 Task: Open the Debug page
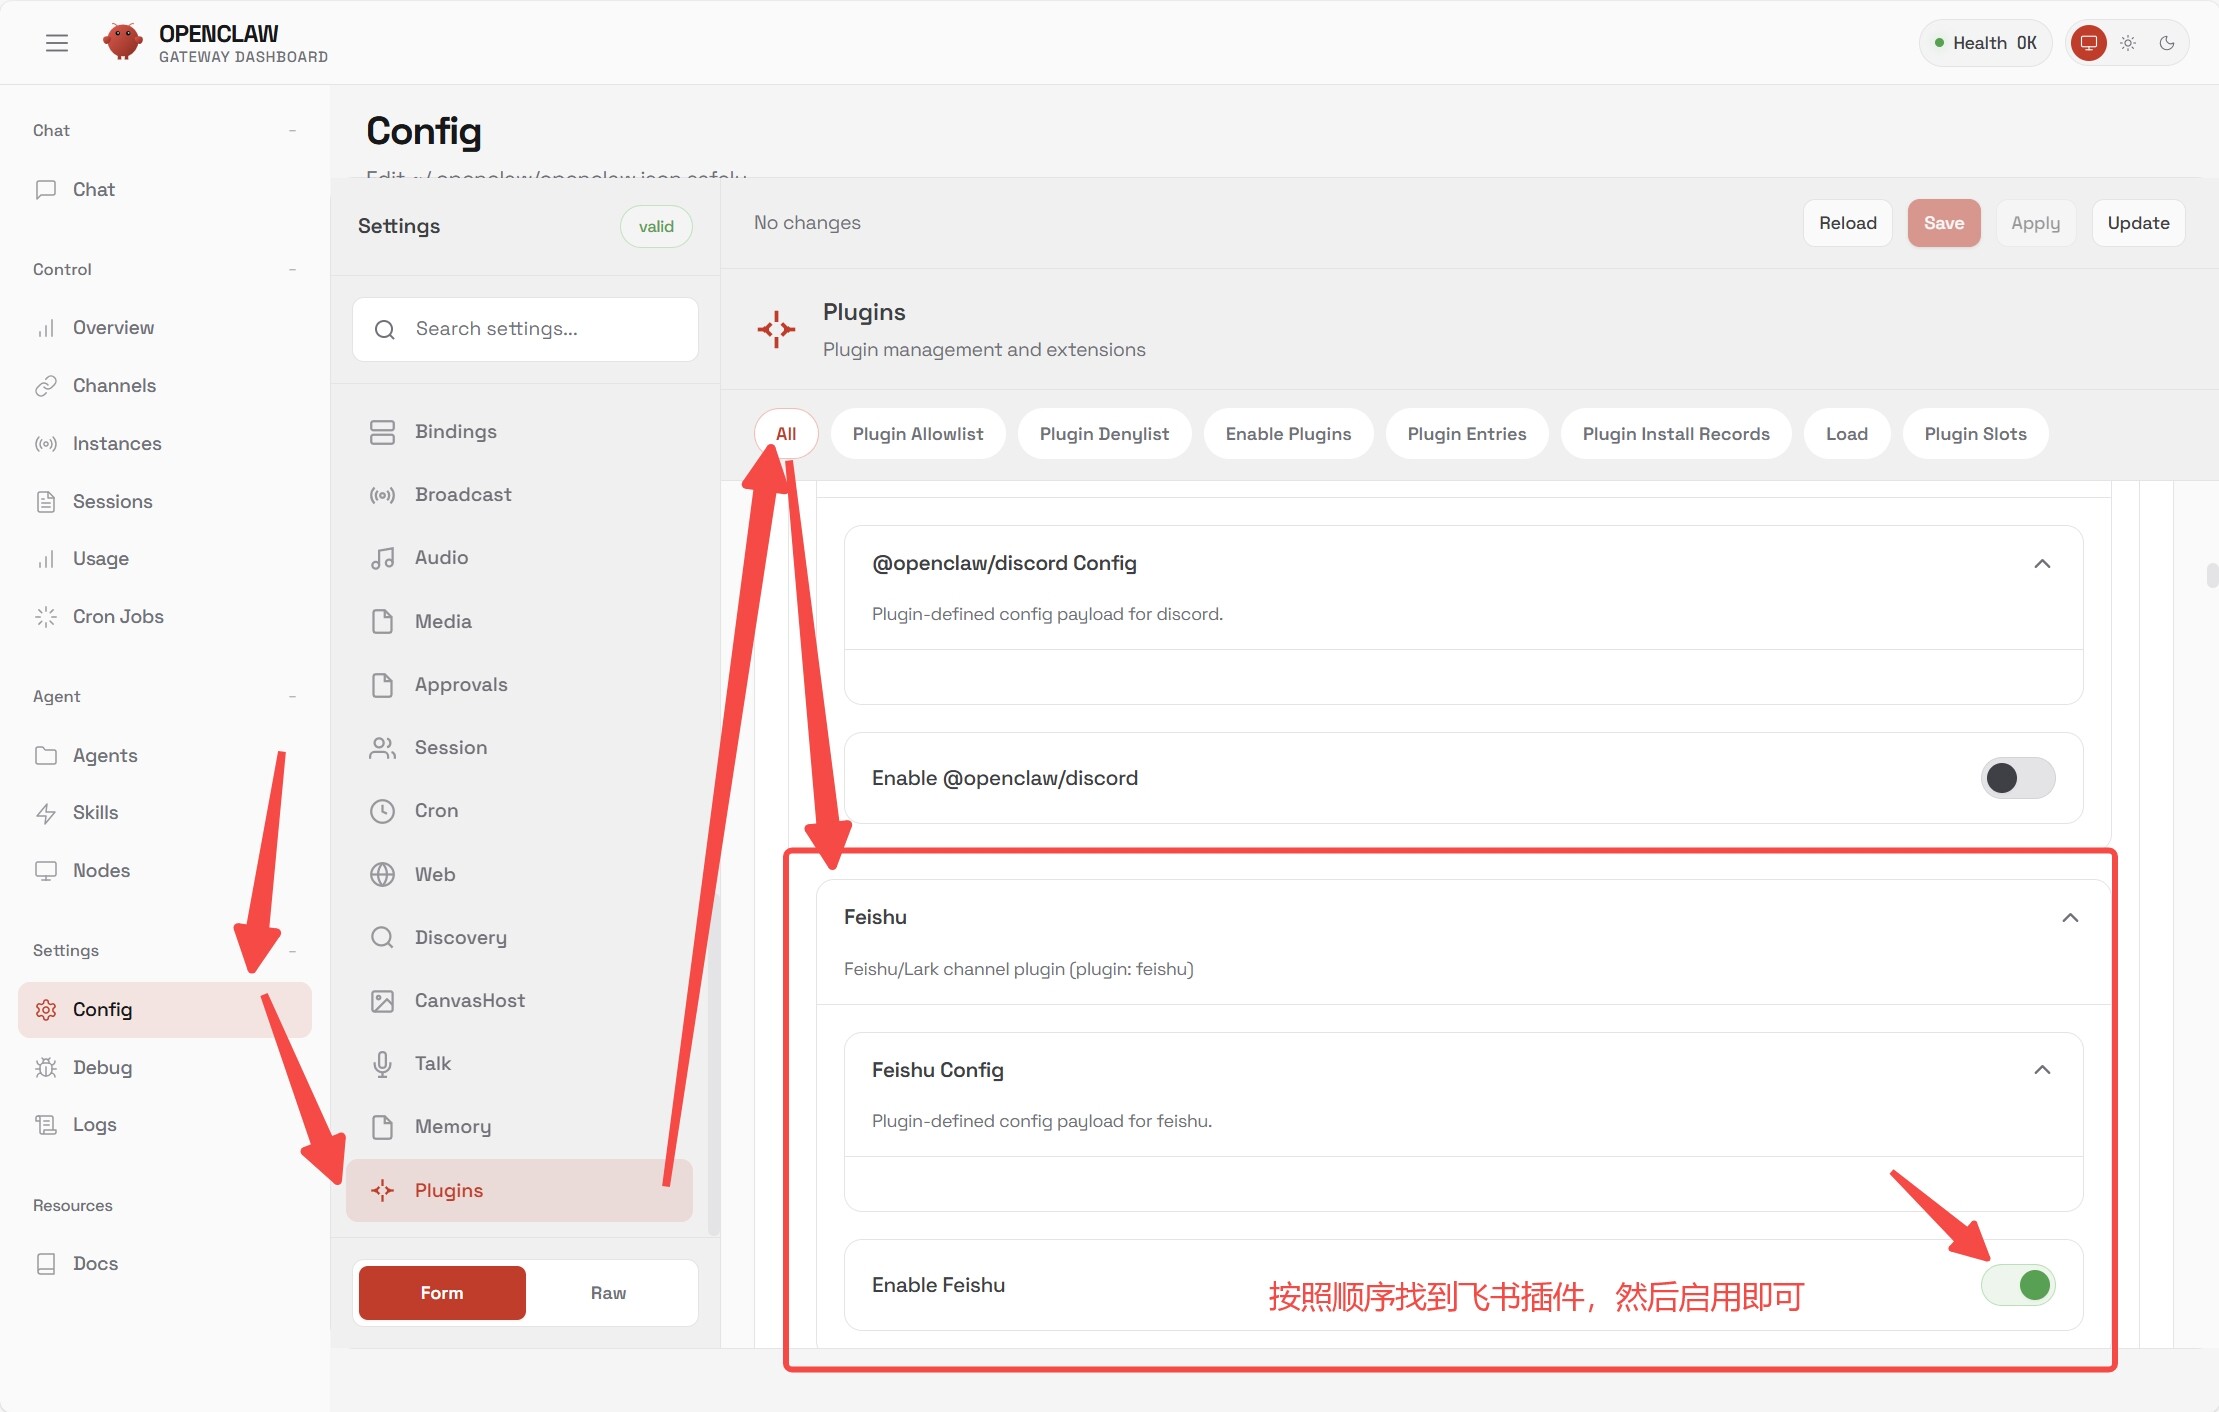pyautogui.click(x=102, y=1067)
